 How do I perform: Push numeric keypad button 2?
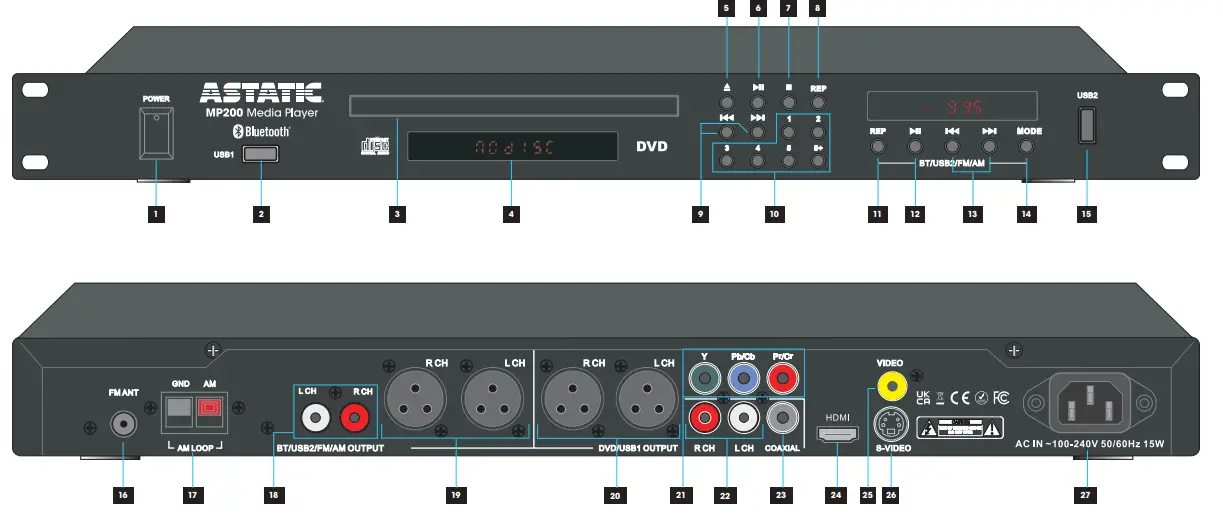click(x=818, y=131)
